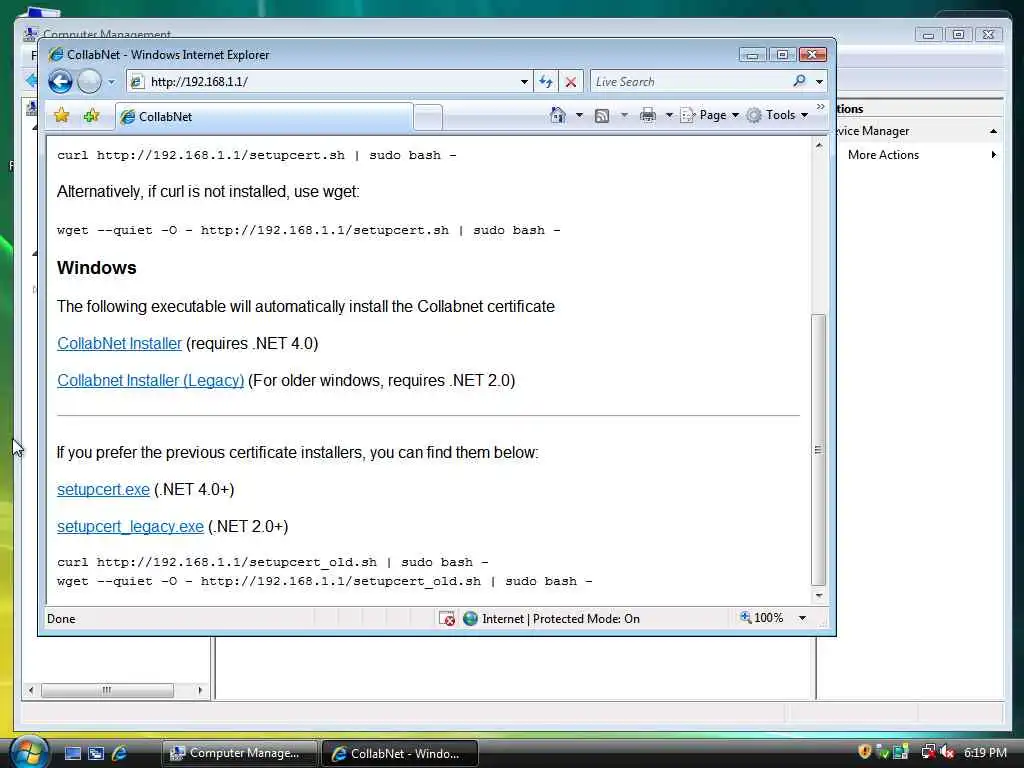Open the Collabnet Installer (Legacy) link
The width and height of the screenshot is (1024, 768).
tap(151, 380)
